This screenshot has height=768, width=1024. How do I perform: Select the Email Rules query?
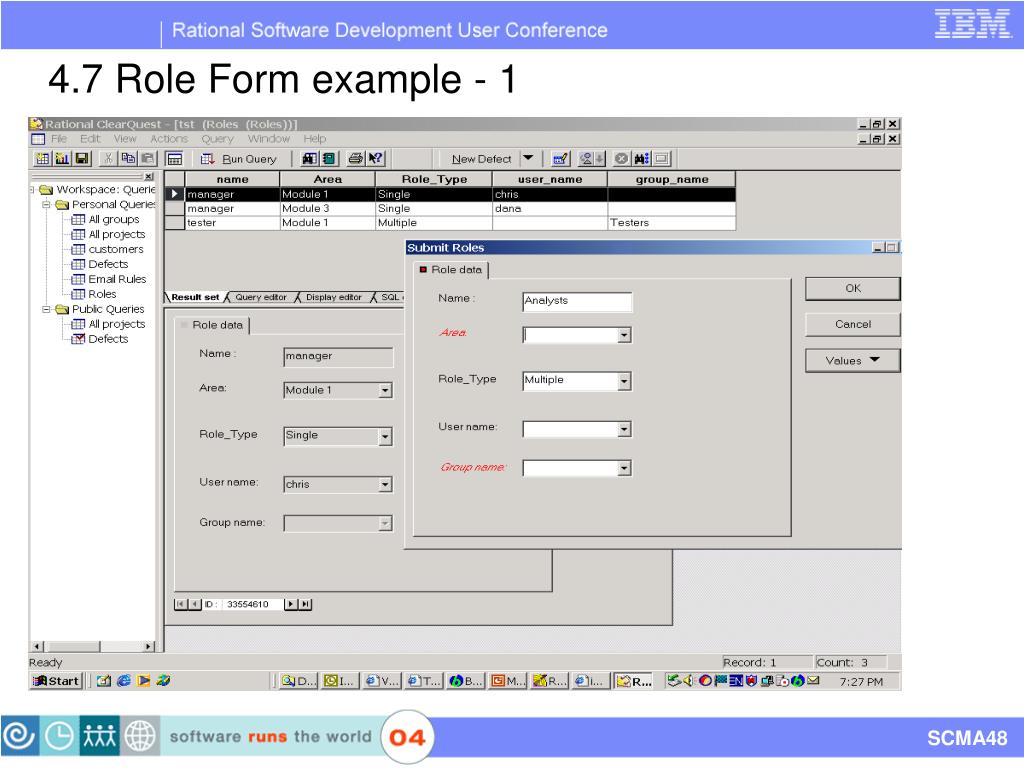[117, 279]
